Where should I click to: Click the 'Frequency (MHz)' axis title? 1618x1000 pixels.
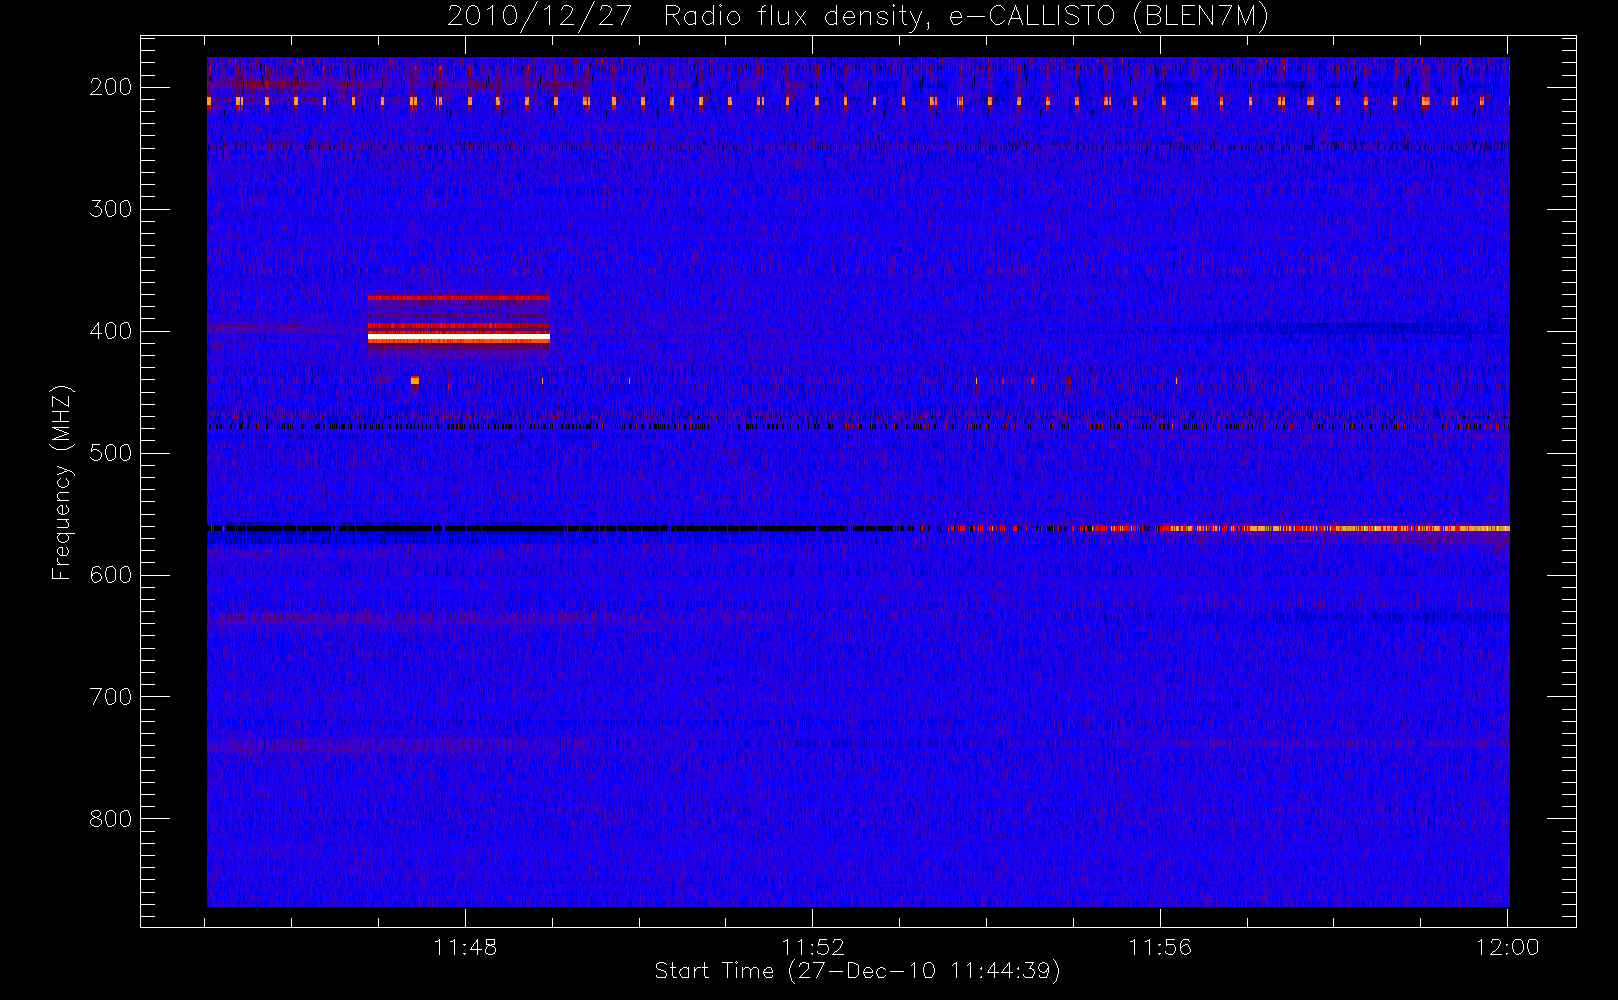pyautogui.click(x=62, y=482)
